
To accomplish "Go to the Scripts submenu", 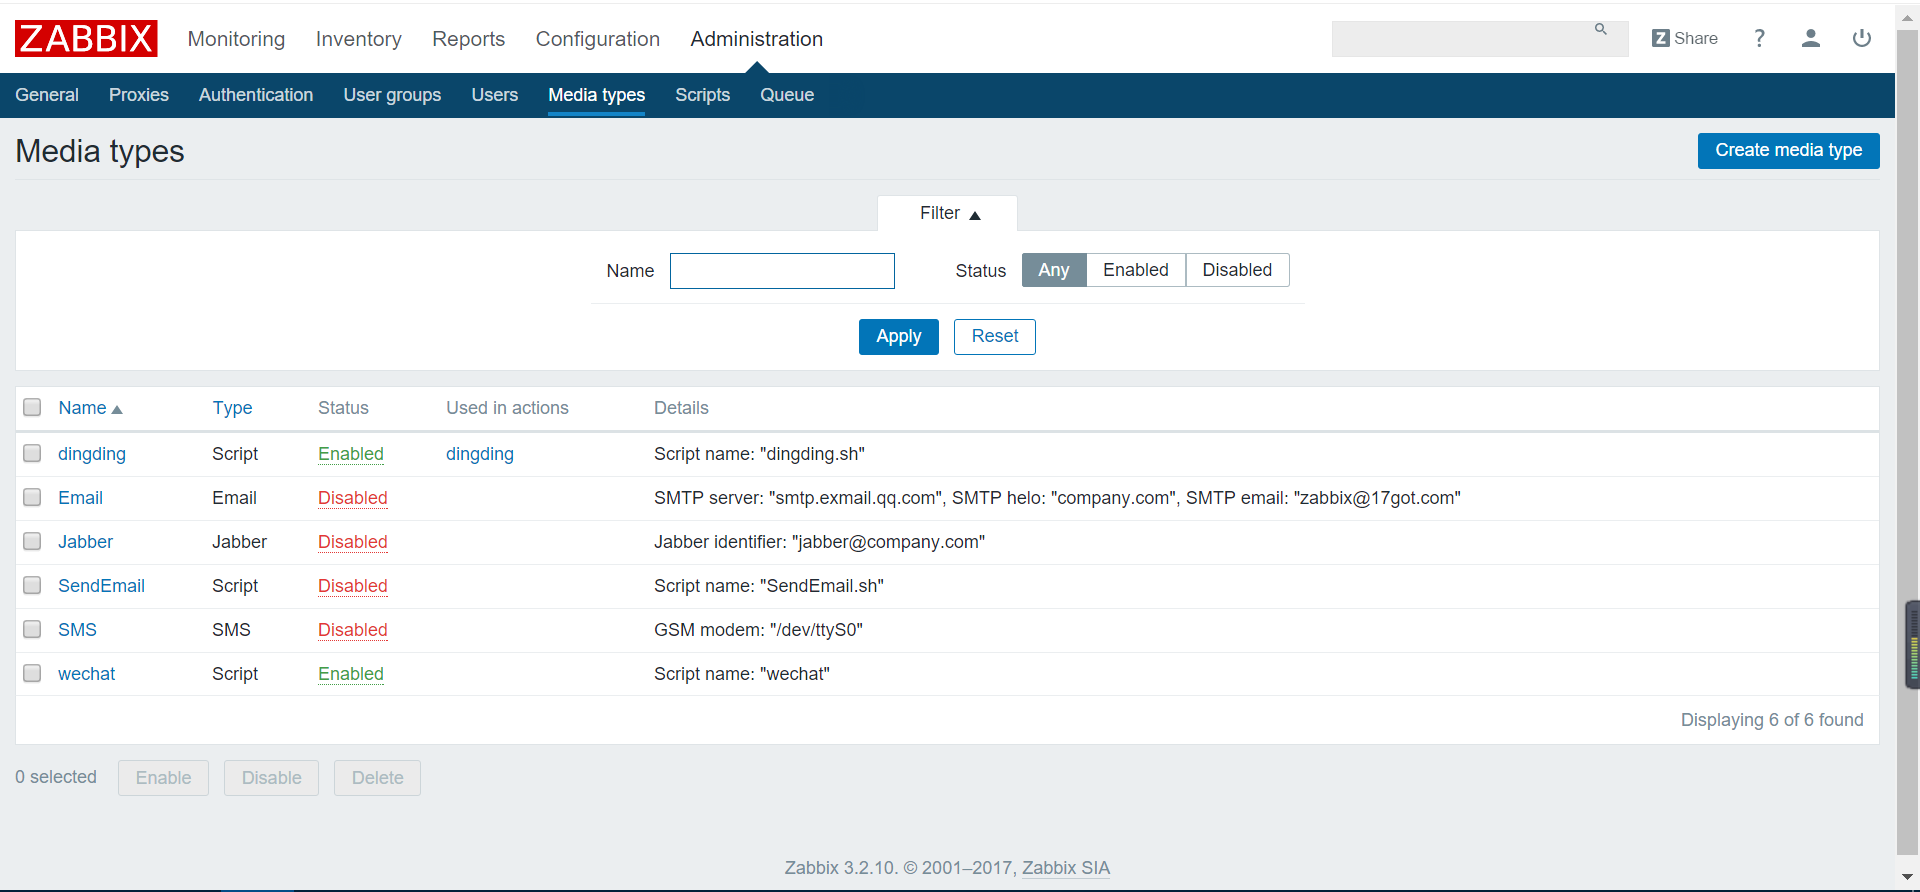I will coord(703,95).
